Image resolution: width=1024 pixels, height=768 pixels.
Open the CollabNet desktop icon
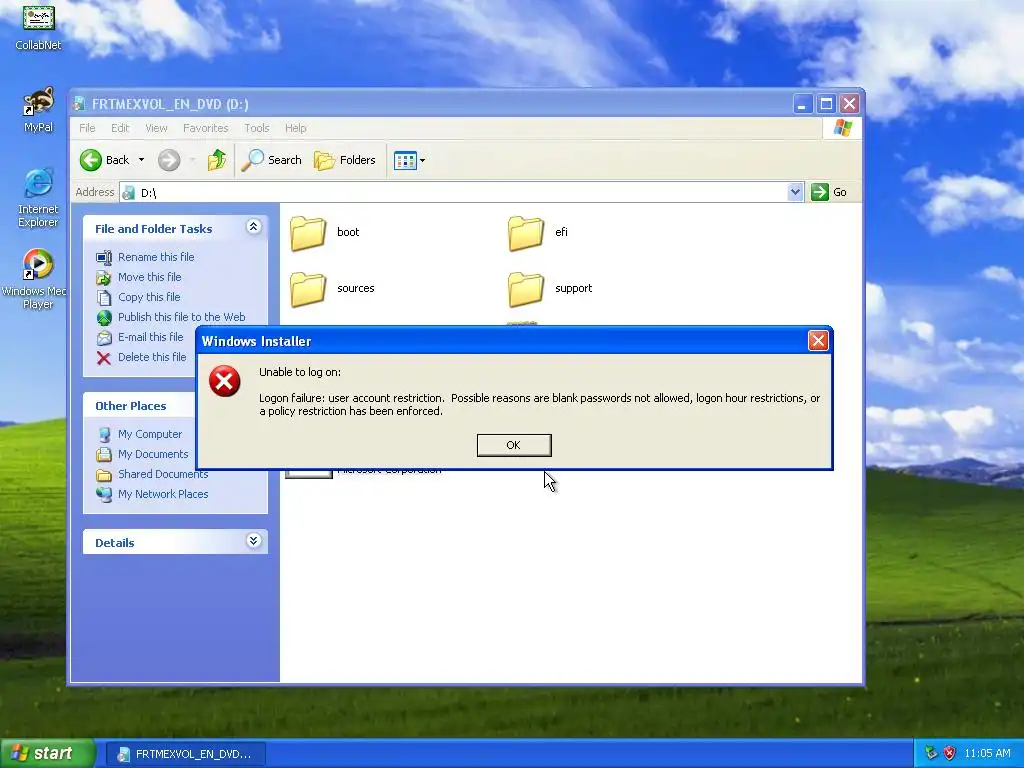tap(39, 26)
